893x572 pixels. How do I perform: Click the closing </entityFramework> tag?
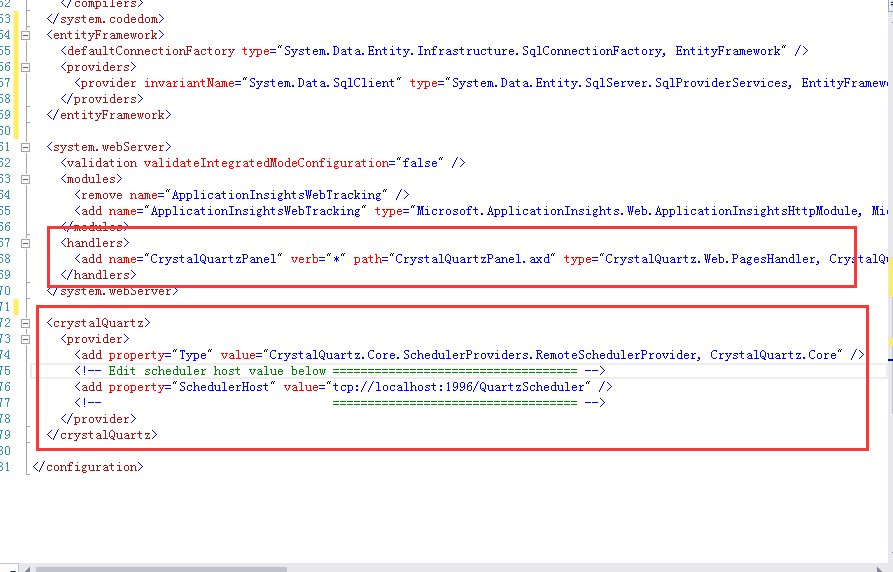click(109, 115)
